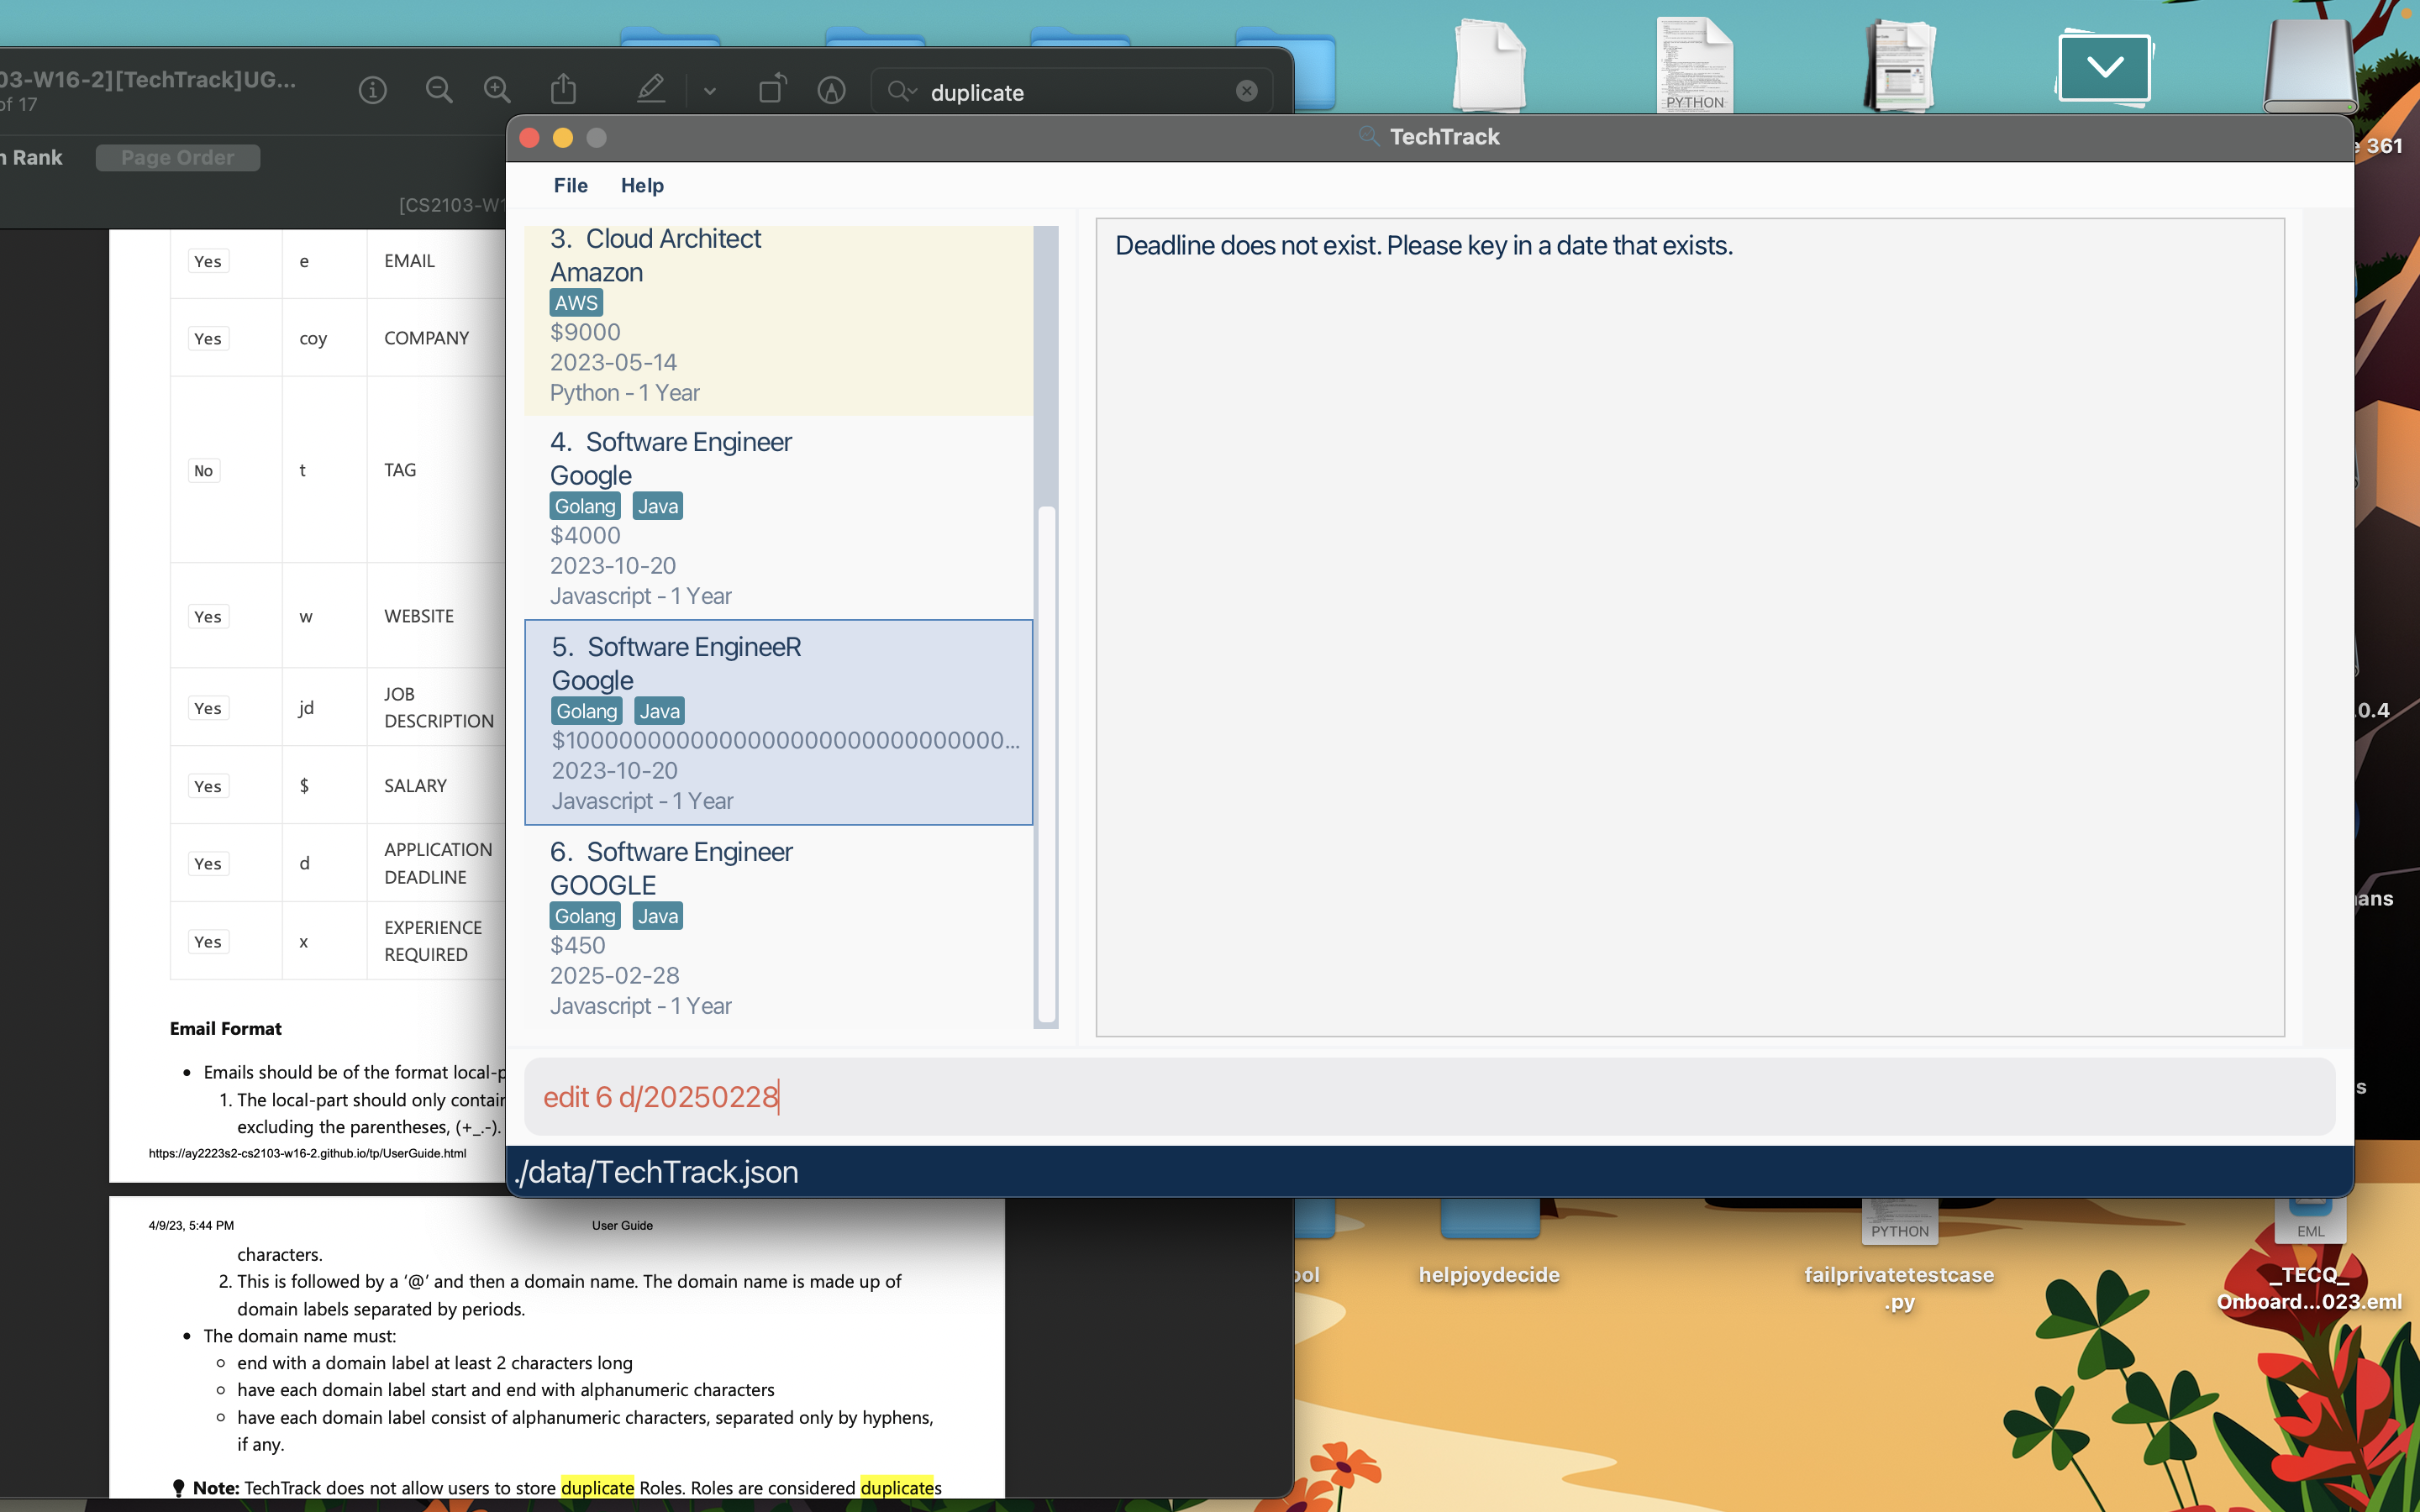Image resolution: width=2420 pixels, height=1512 pixels.
Task: Zoom out the PDF document
Action: (x=438, y=91)
